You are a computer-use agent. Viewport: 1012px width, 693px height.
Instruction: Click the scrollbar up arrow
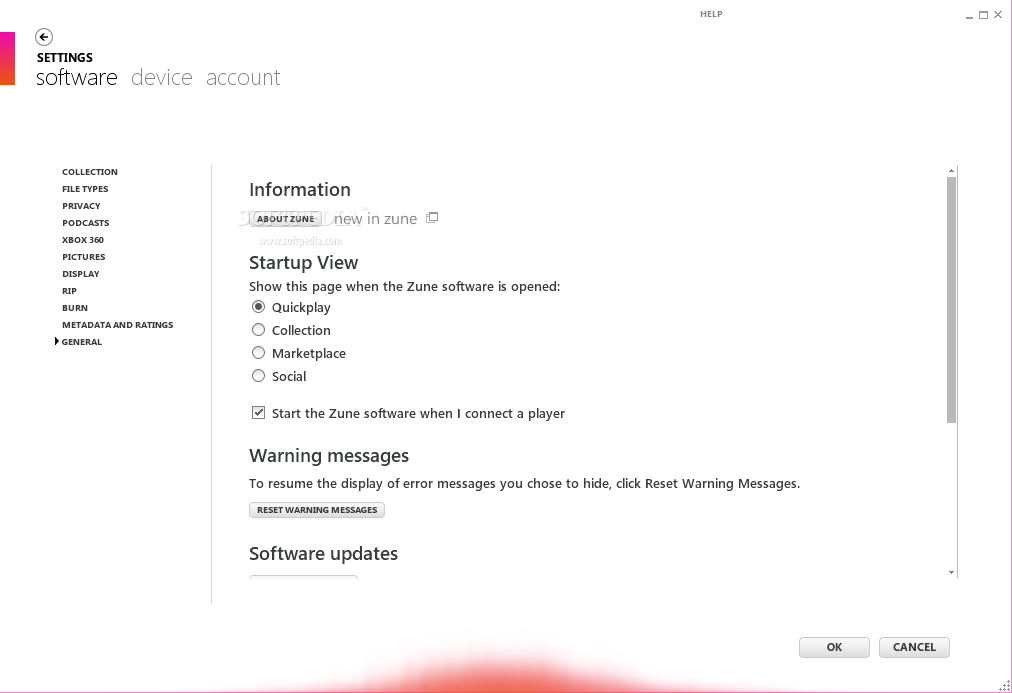pos(951,171)
